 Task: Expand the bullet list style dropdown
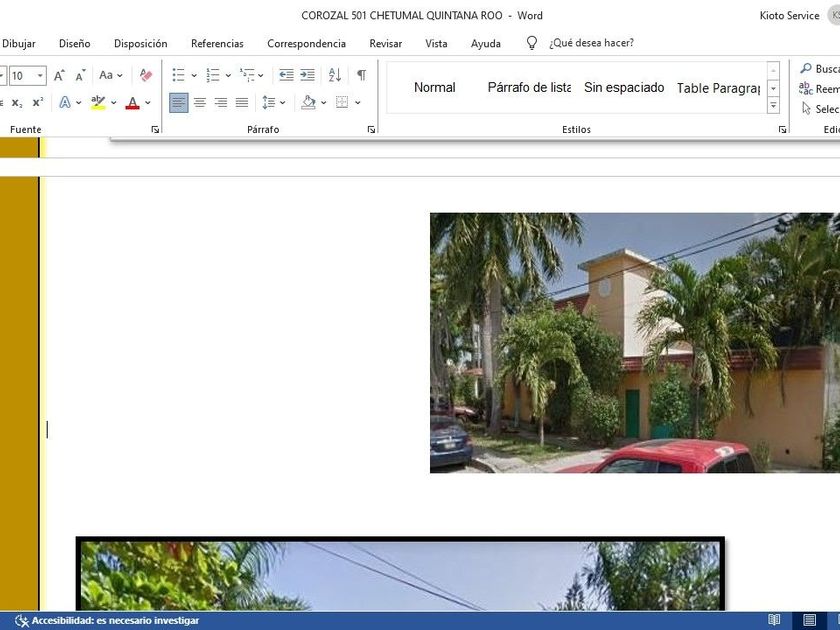pyautogui.click(x=194, y=75)
